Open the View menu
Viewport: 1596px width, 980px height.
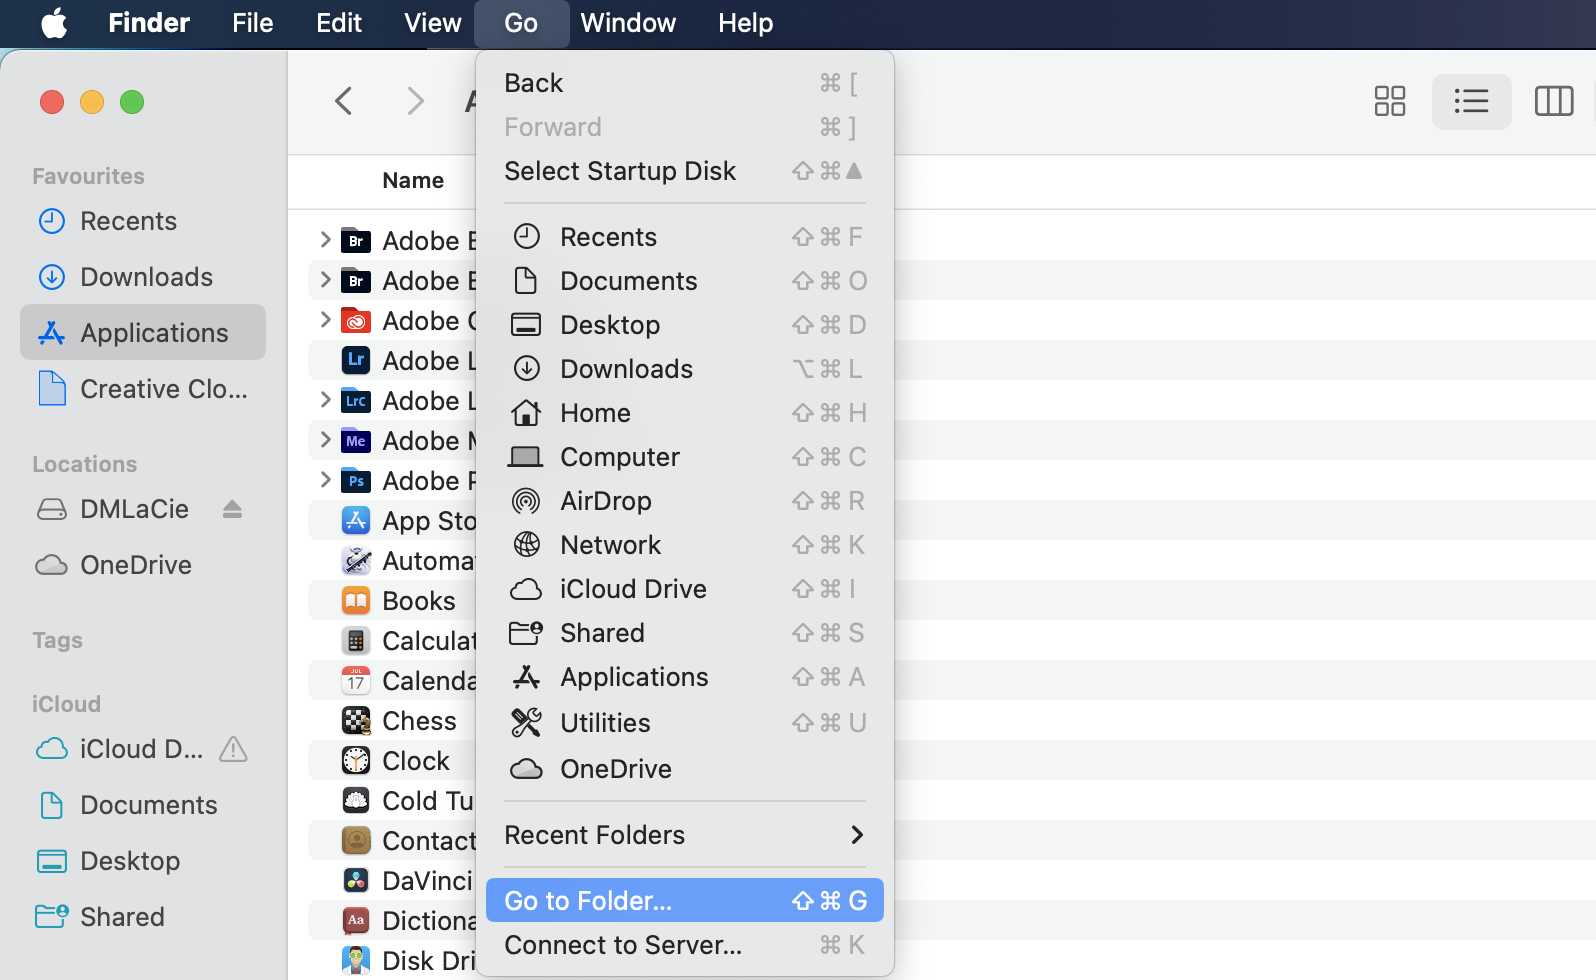click(x=432, y=23)
